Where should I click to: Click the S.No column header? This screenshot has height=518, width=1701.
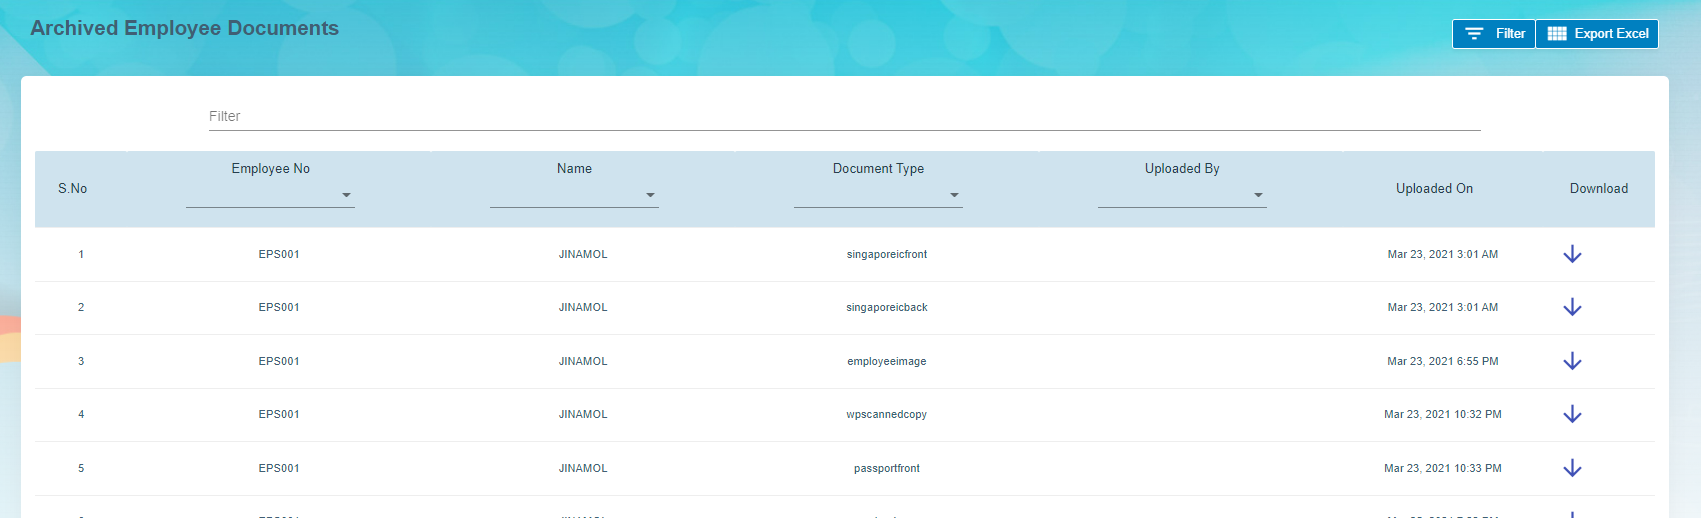[73, 189]
